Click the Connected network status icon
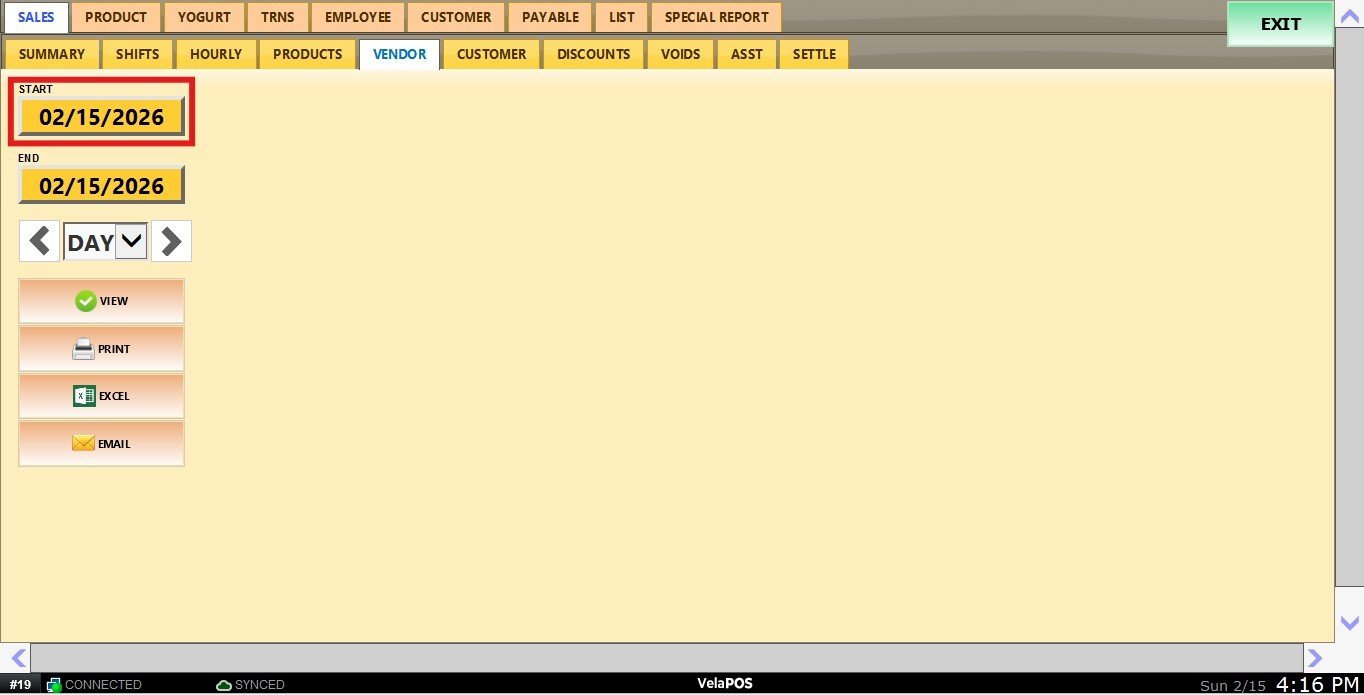The height and width of the screenshot is (695, 1364). coord(54,685)
